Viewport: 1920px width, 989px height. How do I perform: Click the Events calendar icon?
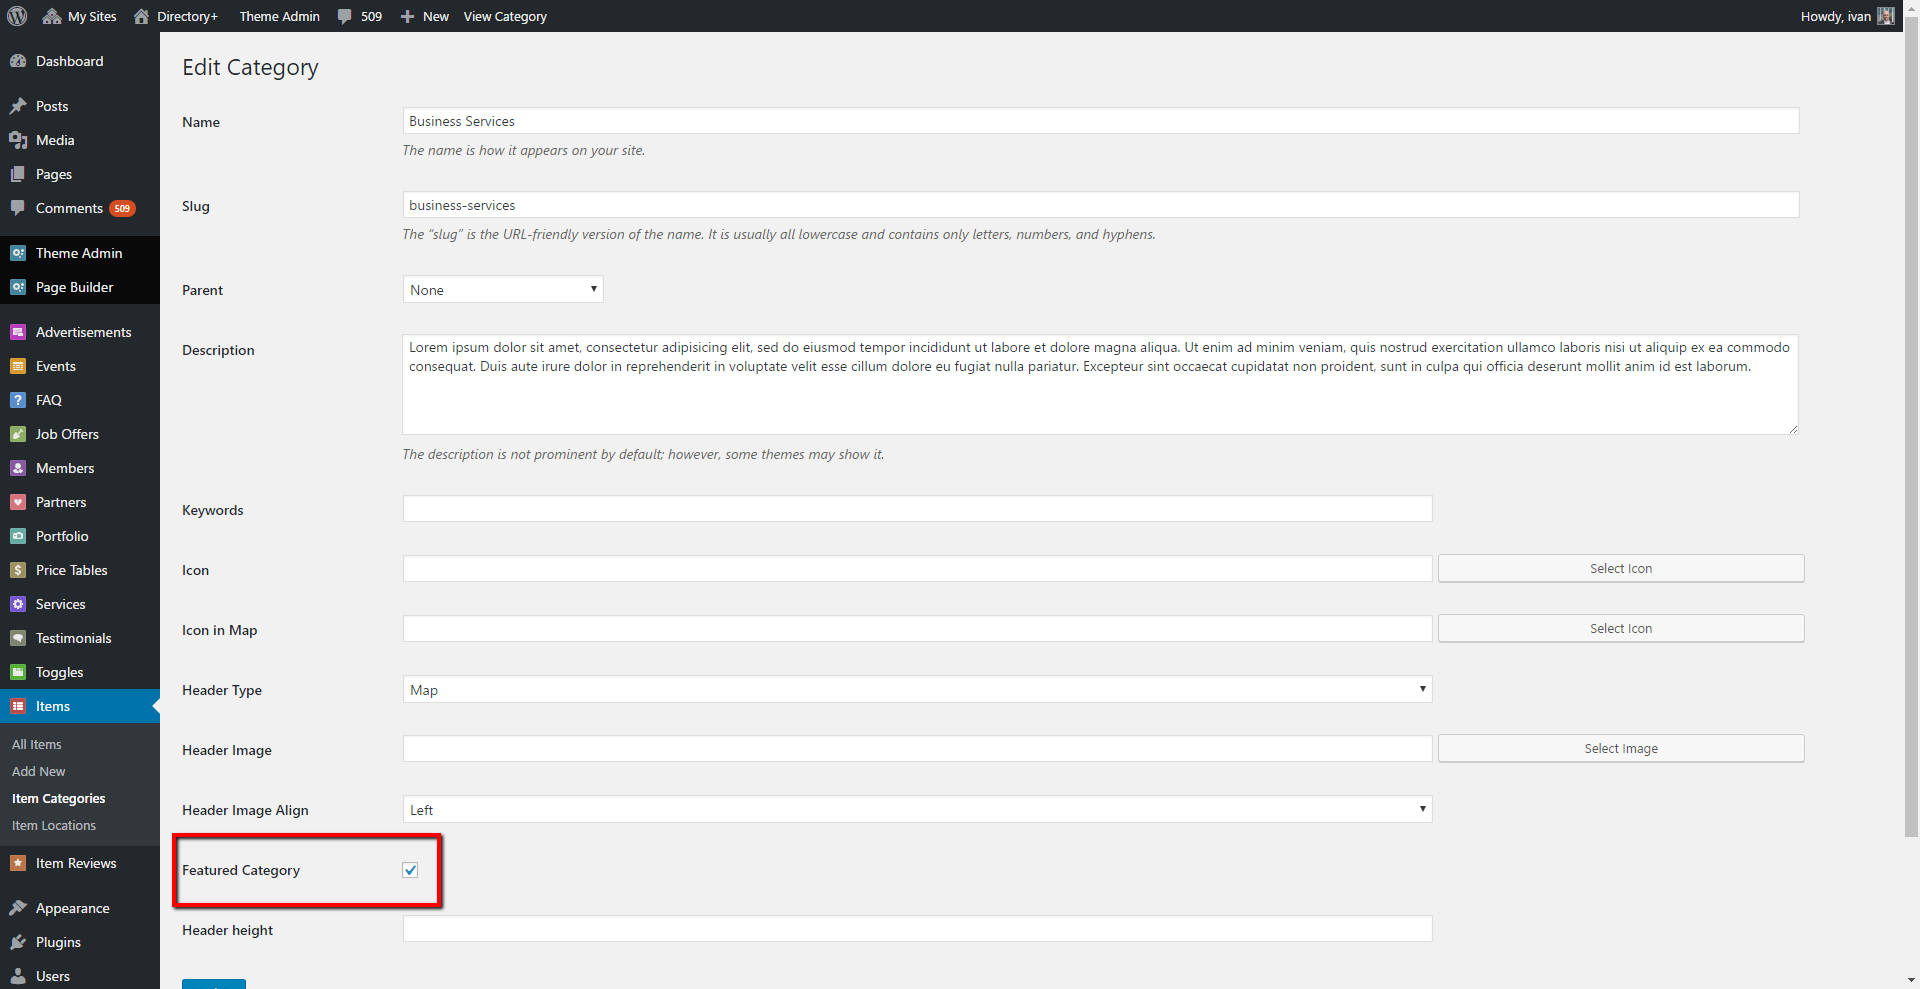coord(18,366)
